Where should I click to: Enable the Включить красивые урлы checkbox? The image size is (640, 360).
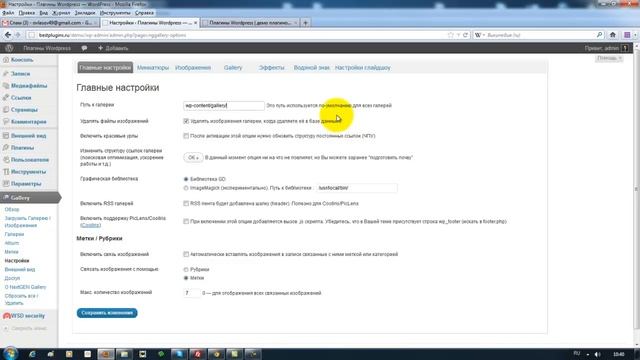point(186,136)
